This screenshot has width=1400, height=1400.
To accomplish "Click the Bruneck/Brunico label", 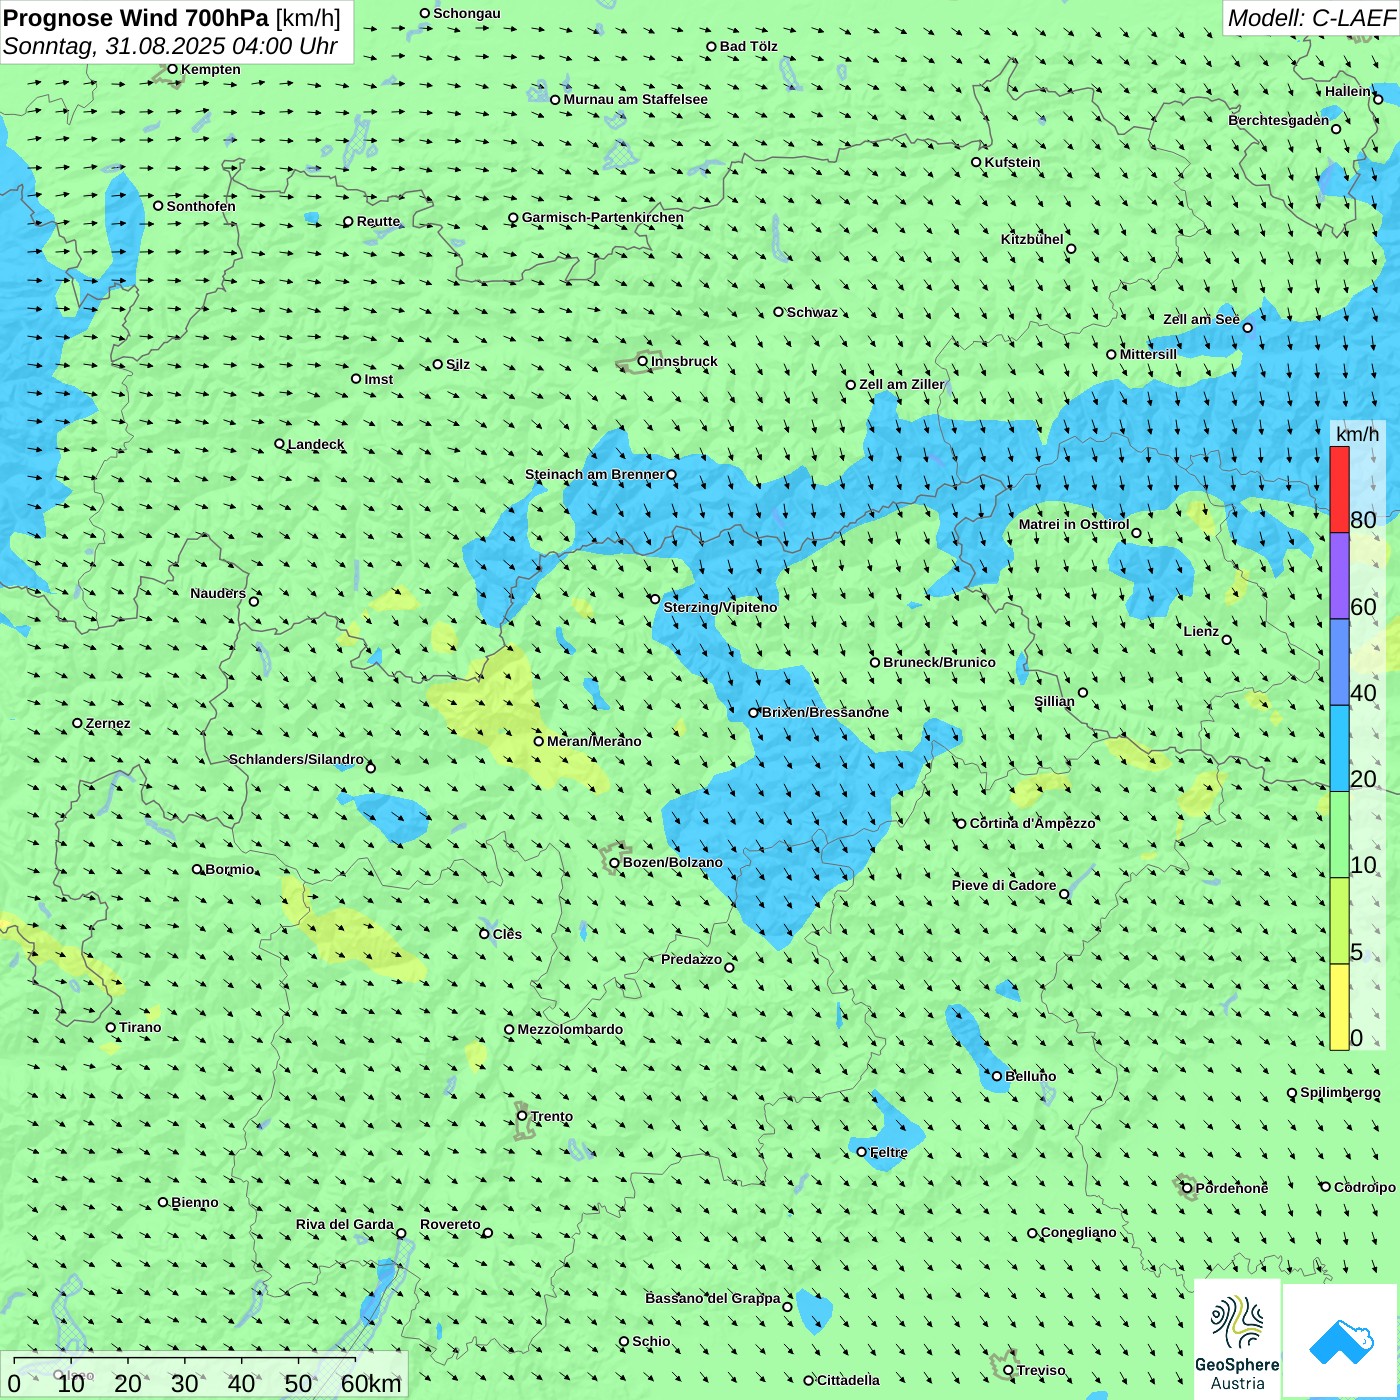I will pyautogui.click(x=939, y=662).
